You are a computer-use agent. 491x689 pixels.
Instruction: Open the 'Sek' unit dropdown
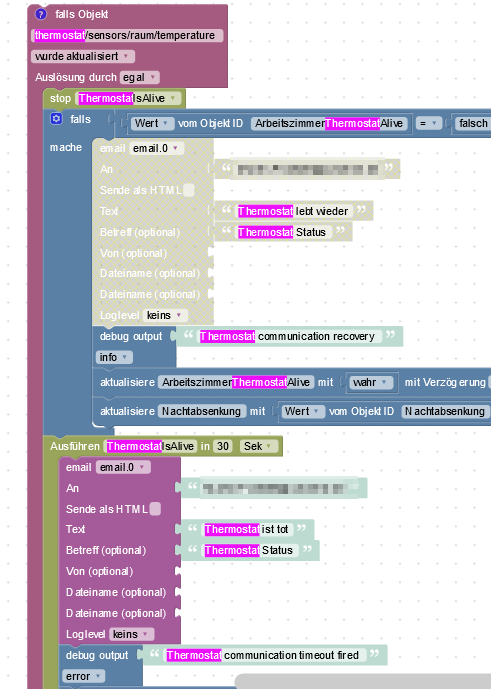[x=258, y=446]
